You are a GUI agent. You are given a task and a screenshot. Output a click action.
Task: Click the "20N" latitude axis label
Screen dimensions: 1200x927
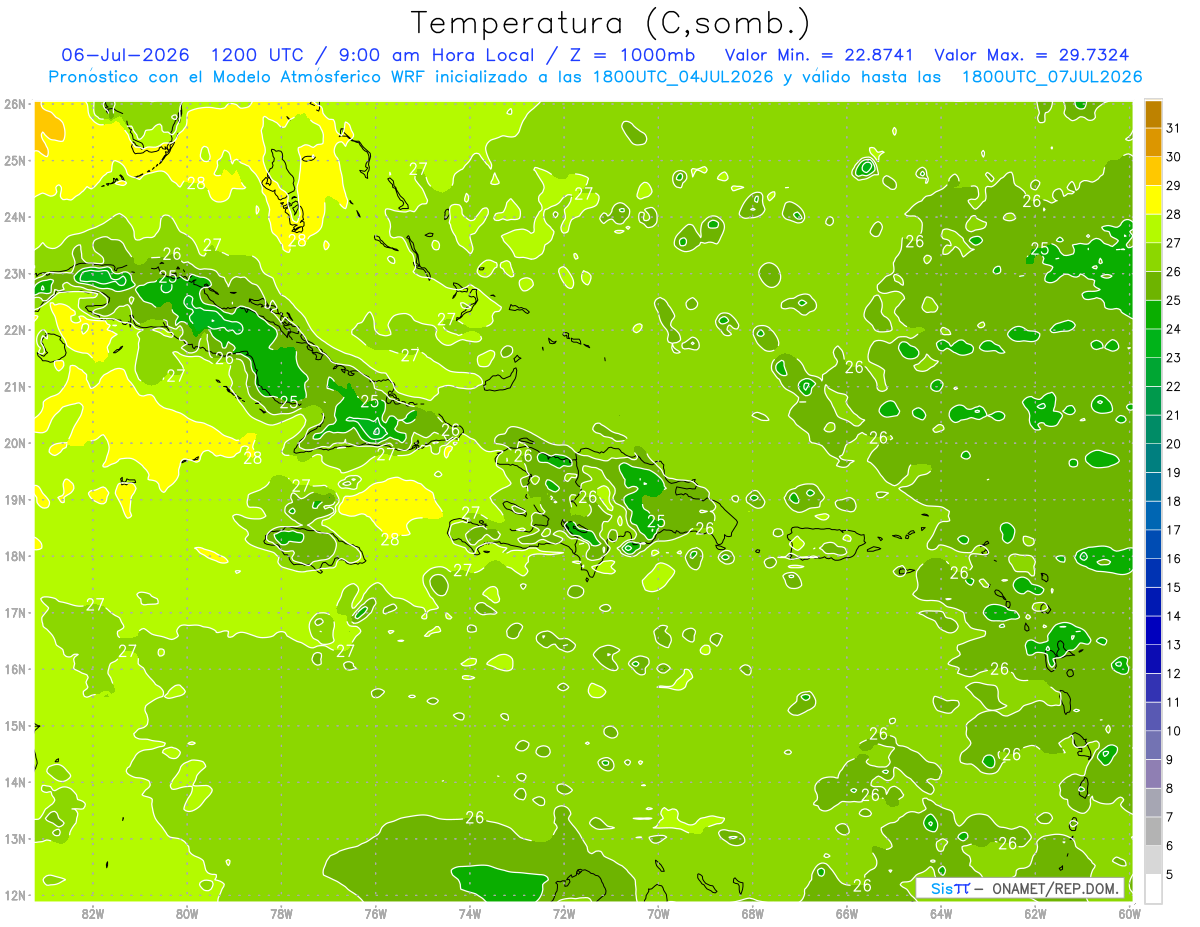tap(15, 443)
